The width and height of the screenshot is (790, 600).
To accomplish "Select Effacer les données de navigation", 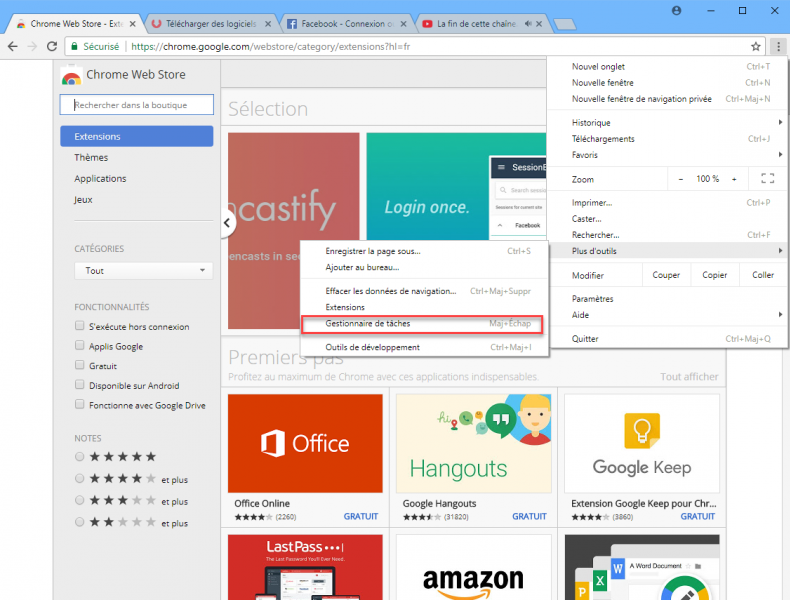I will (424, 291).
